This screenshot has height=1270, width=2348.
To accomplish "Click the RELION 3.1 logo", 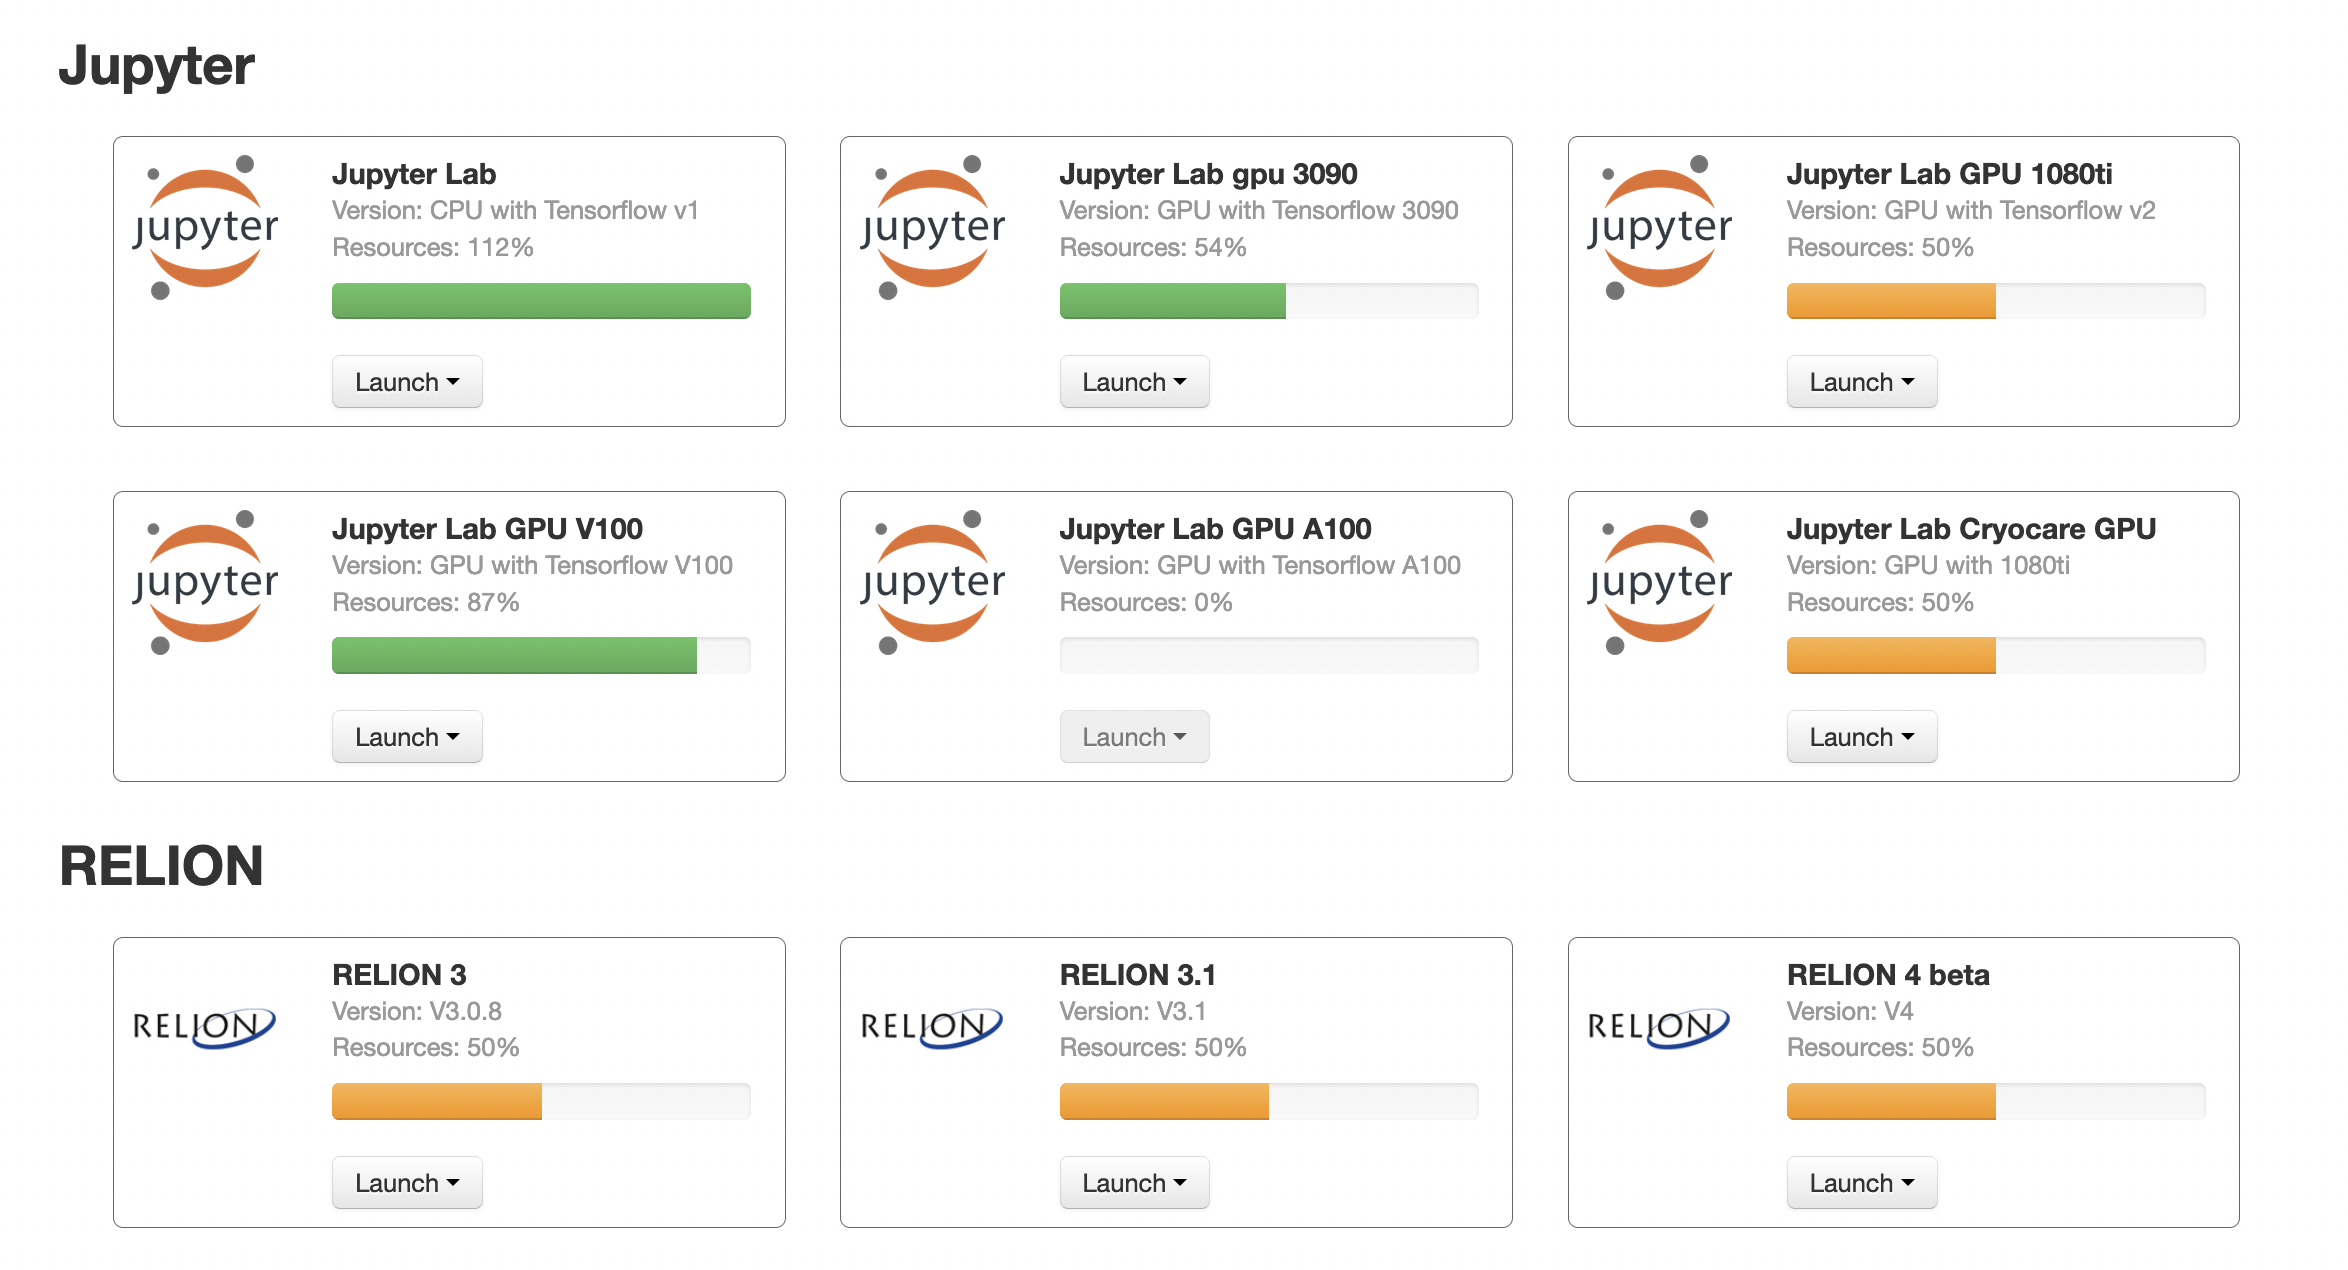I will [931, 1027].
